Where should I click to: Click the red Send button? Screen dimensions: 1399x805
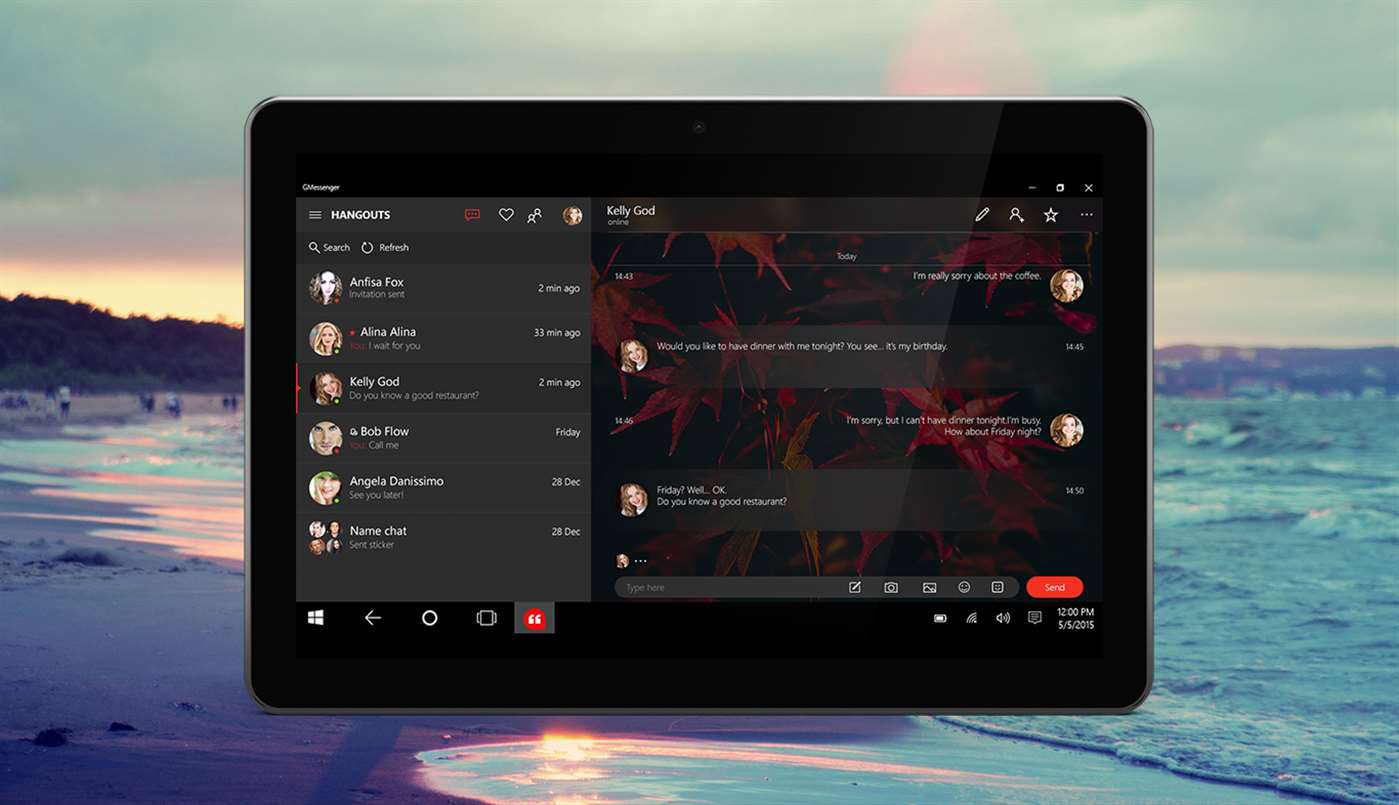coord(1054,588)
